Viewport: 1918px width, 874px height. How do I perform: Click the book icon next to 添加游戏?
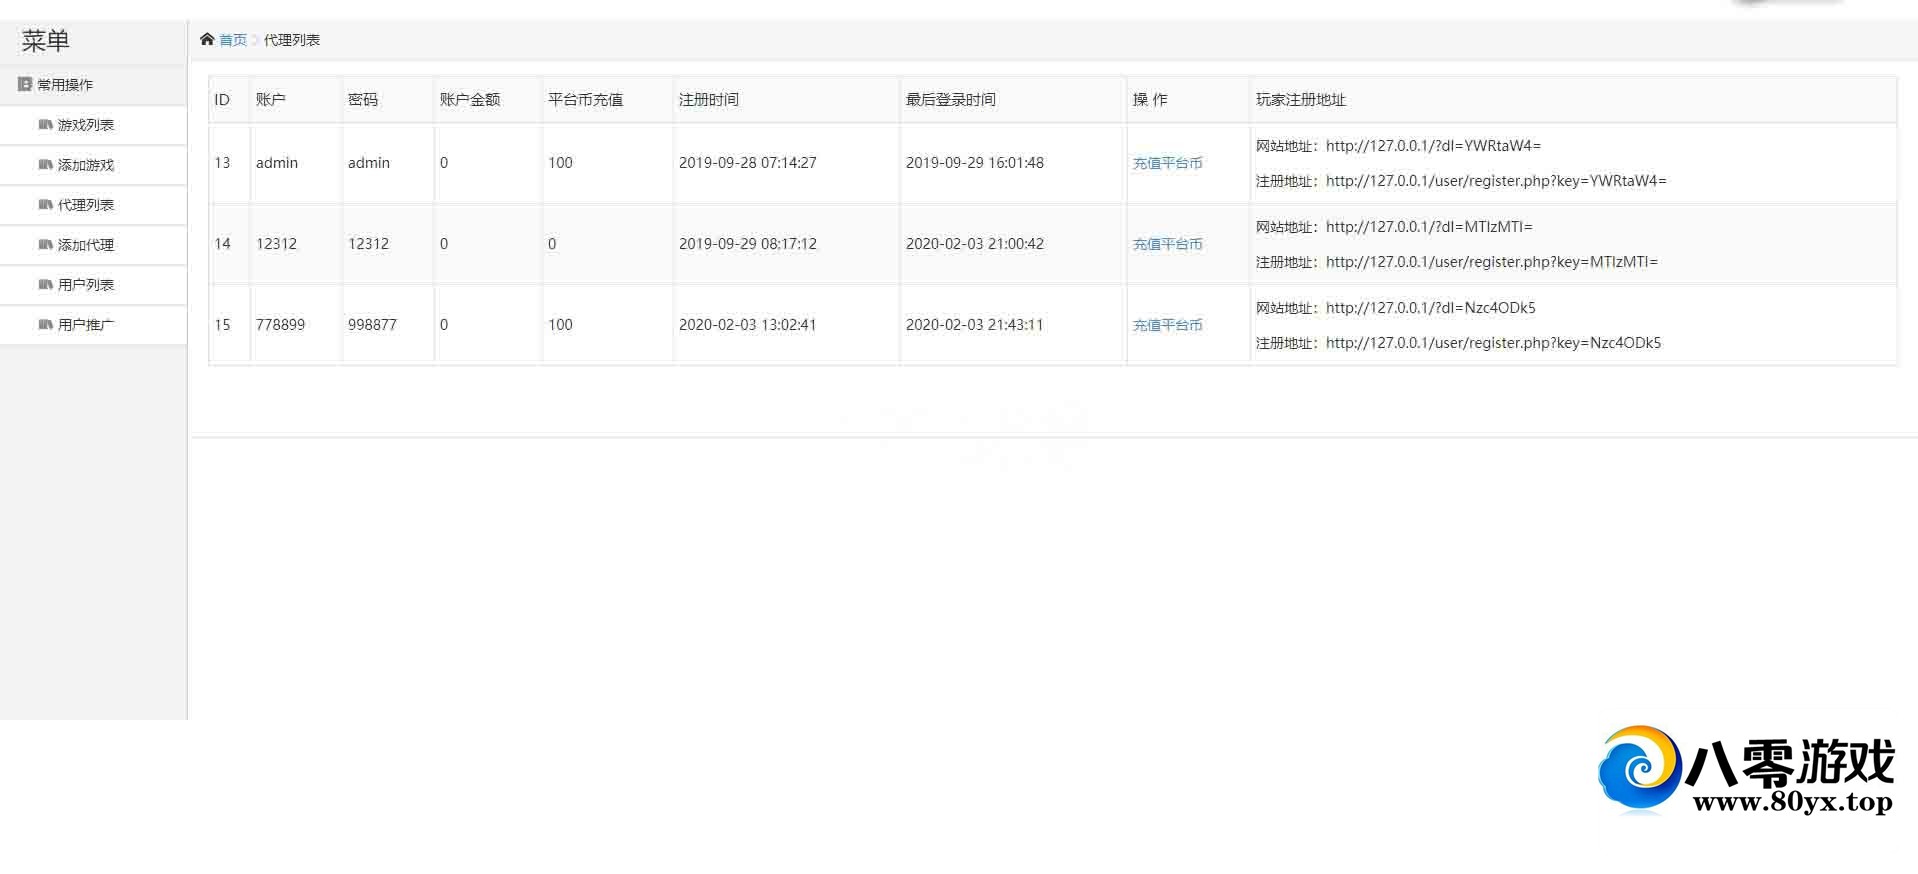tap(45, 164)
